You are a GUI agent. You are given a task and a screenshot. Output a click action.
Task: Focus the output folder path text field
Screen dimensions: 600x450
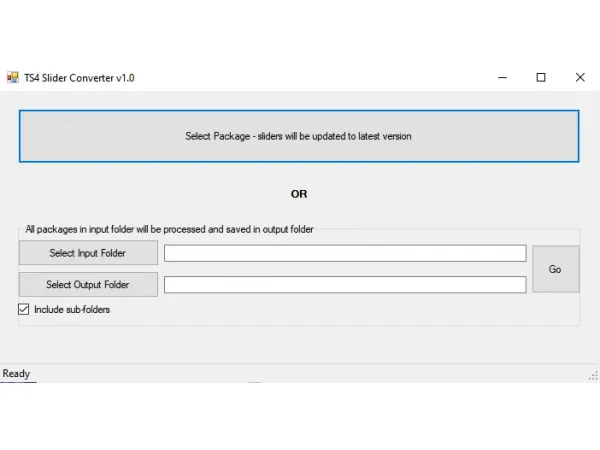(x=345, y=285)
